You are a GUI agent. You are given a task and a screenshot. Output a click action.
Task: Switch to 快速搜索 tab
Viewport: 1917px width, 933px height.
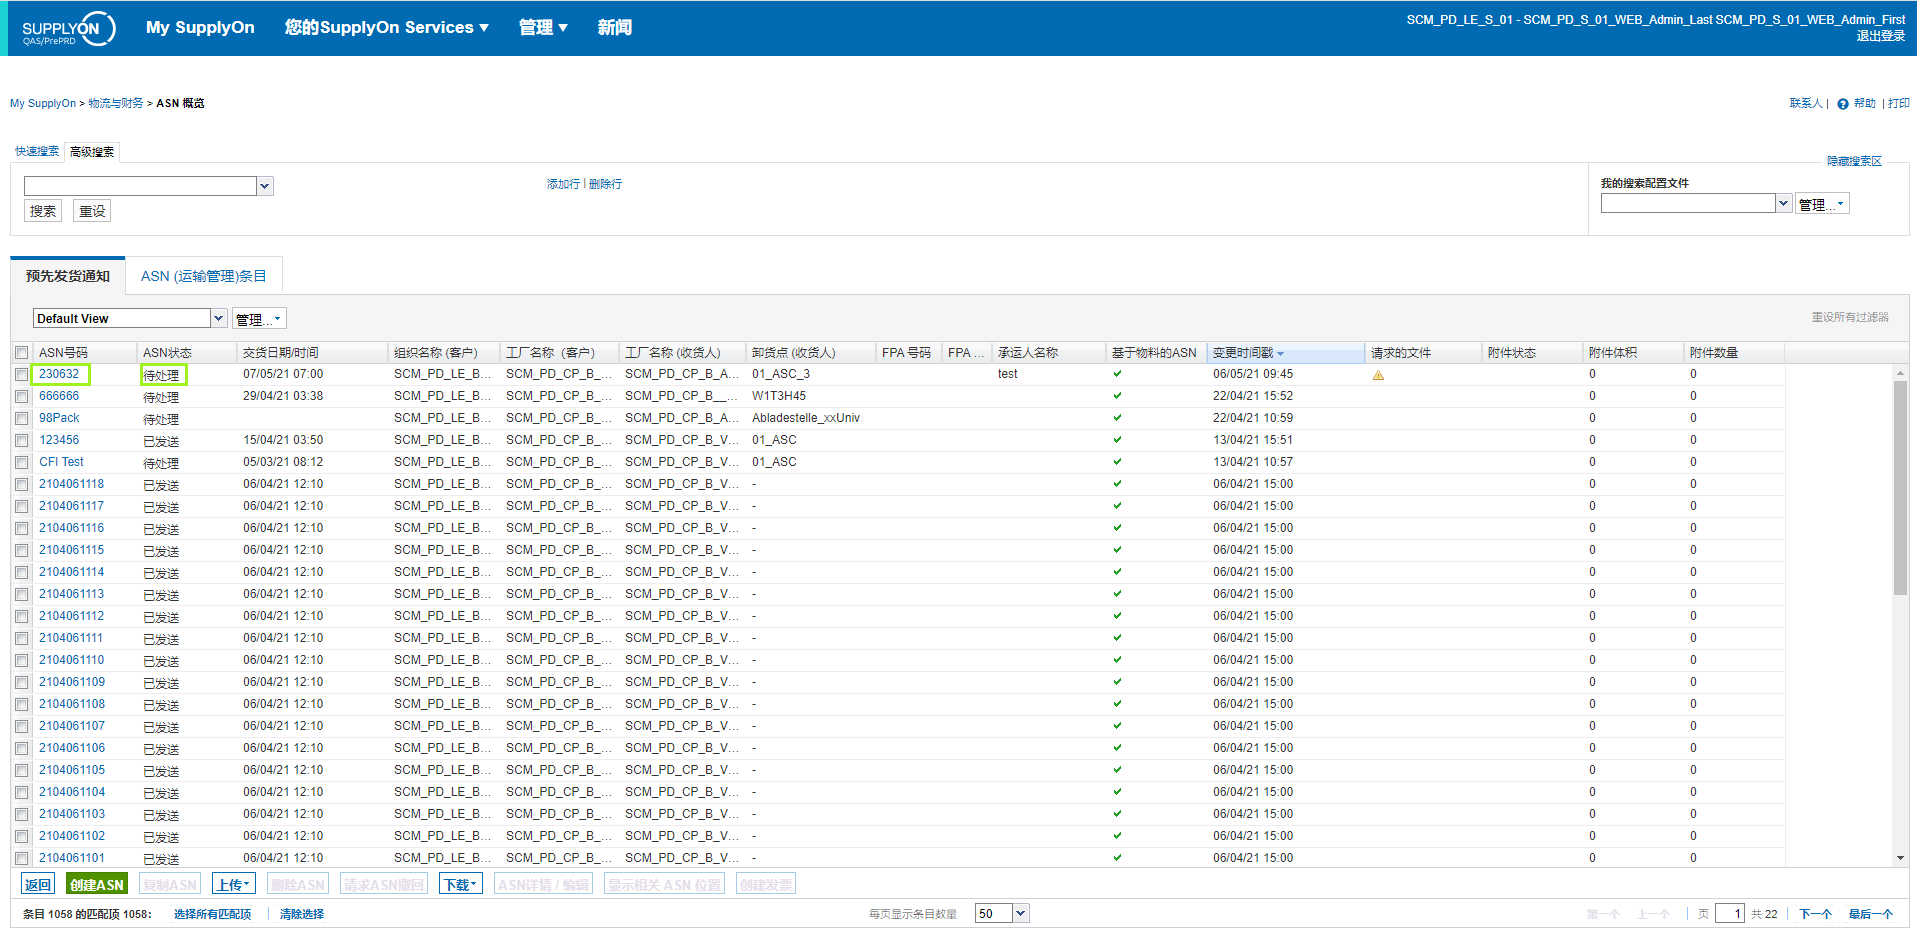point(37,152)
